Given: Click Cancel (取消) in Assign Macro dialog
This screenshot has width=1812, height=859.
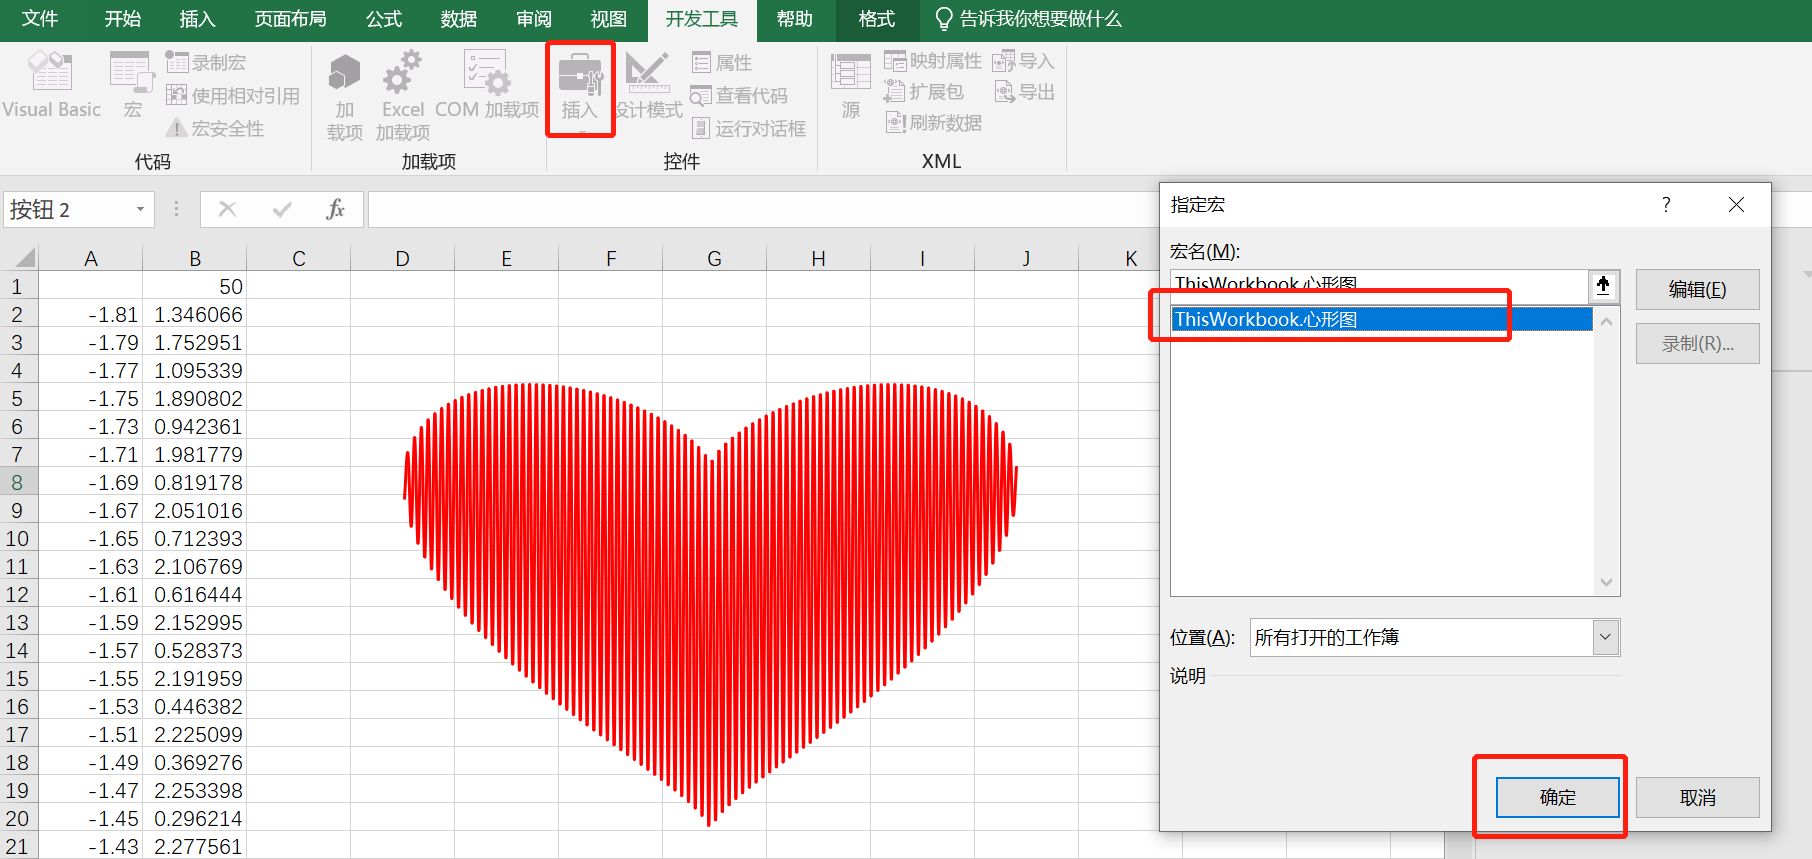Looking at the screenshot, I should (x=1697, y=797).
